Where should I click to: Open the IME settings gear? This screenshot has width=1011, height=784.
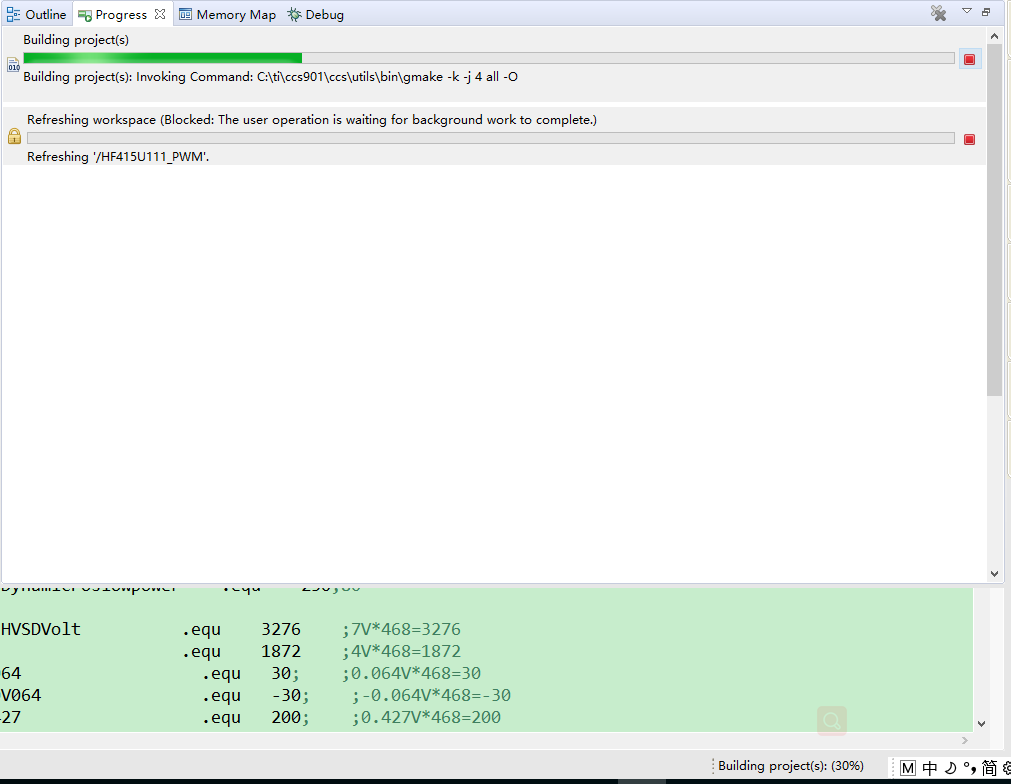point(1006,768)
